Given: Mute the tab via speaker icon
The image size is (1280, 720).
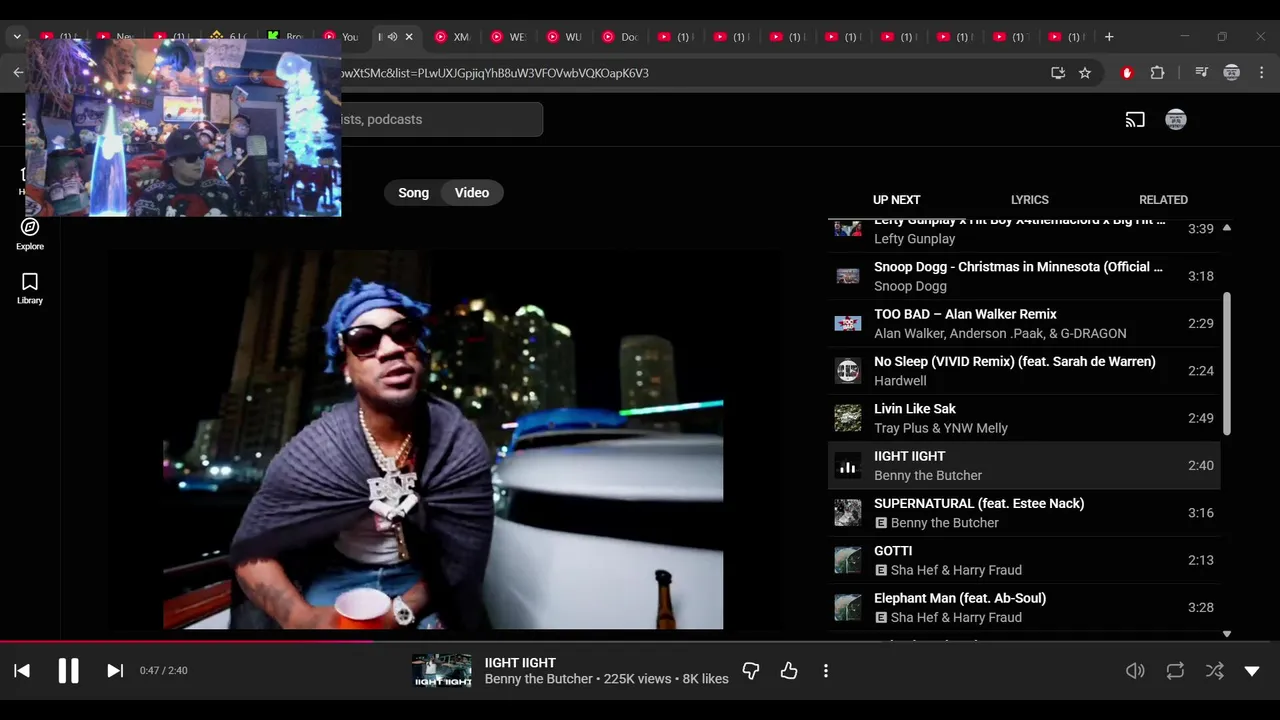Looking at the screenshot, I should [x=392, y=37].
